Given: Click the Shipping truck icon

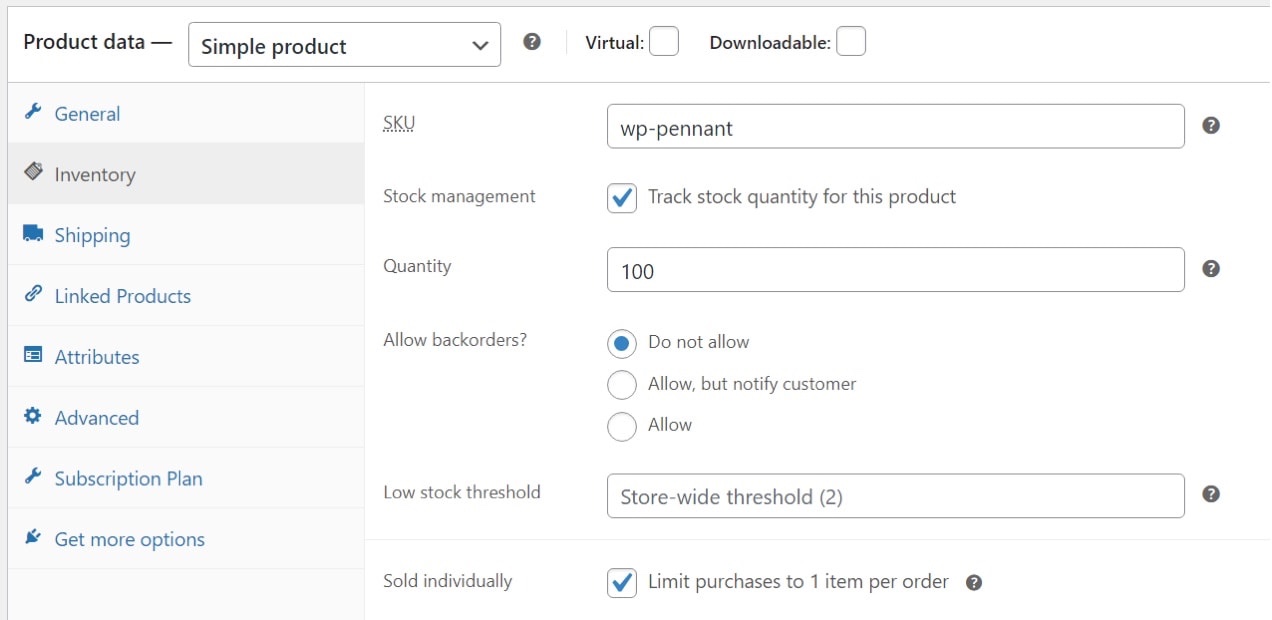Looking at the screenshot, I should tap(33, 234).
